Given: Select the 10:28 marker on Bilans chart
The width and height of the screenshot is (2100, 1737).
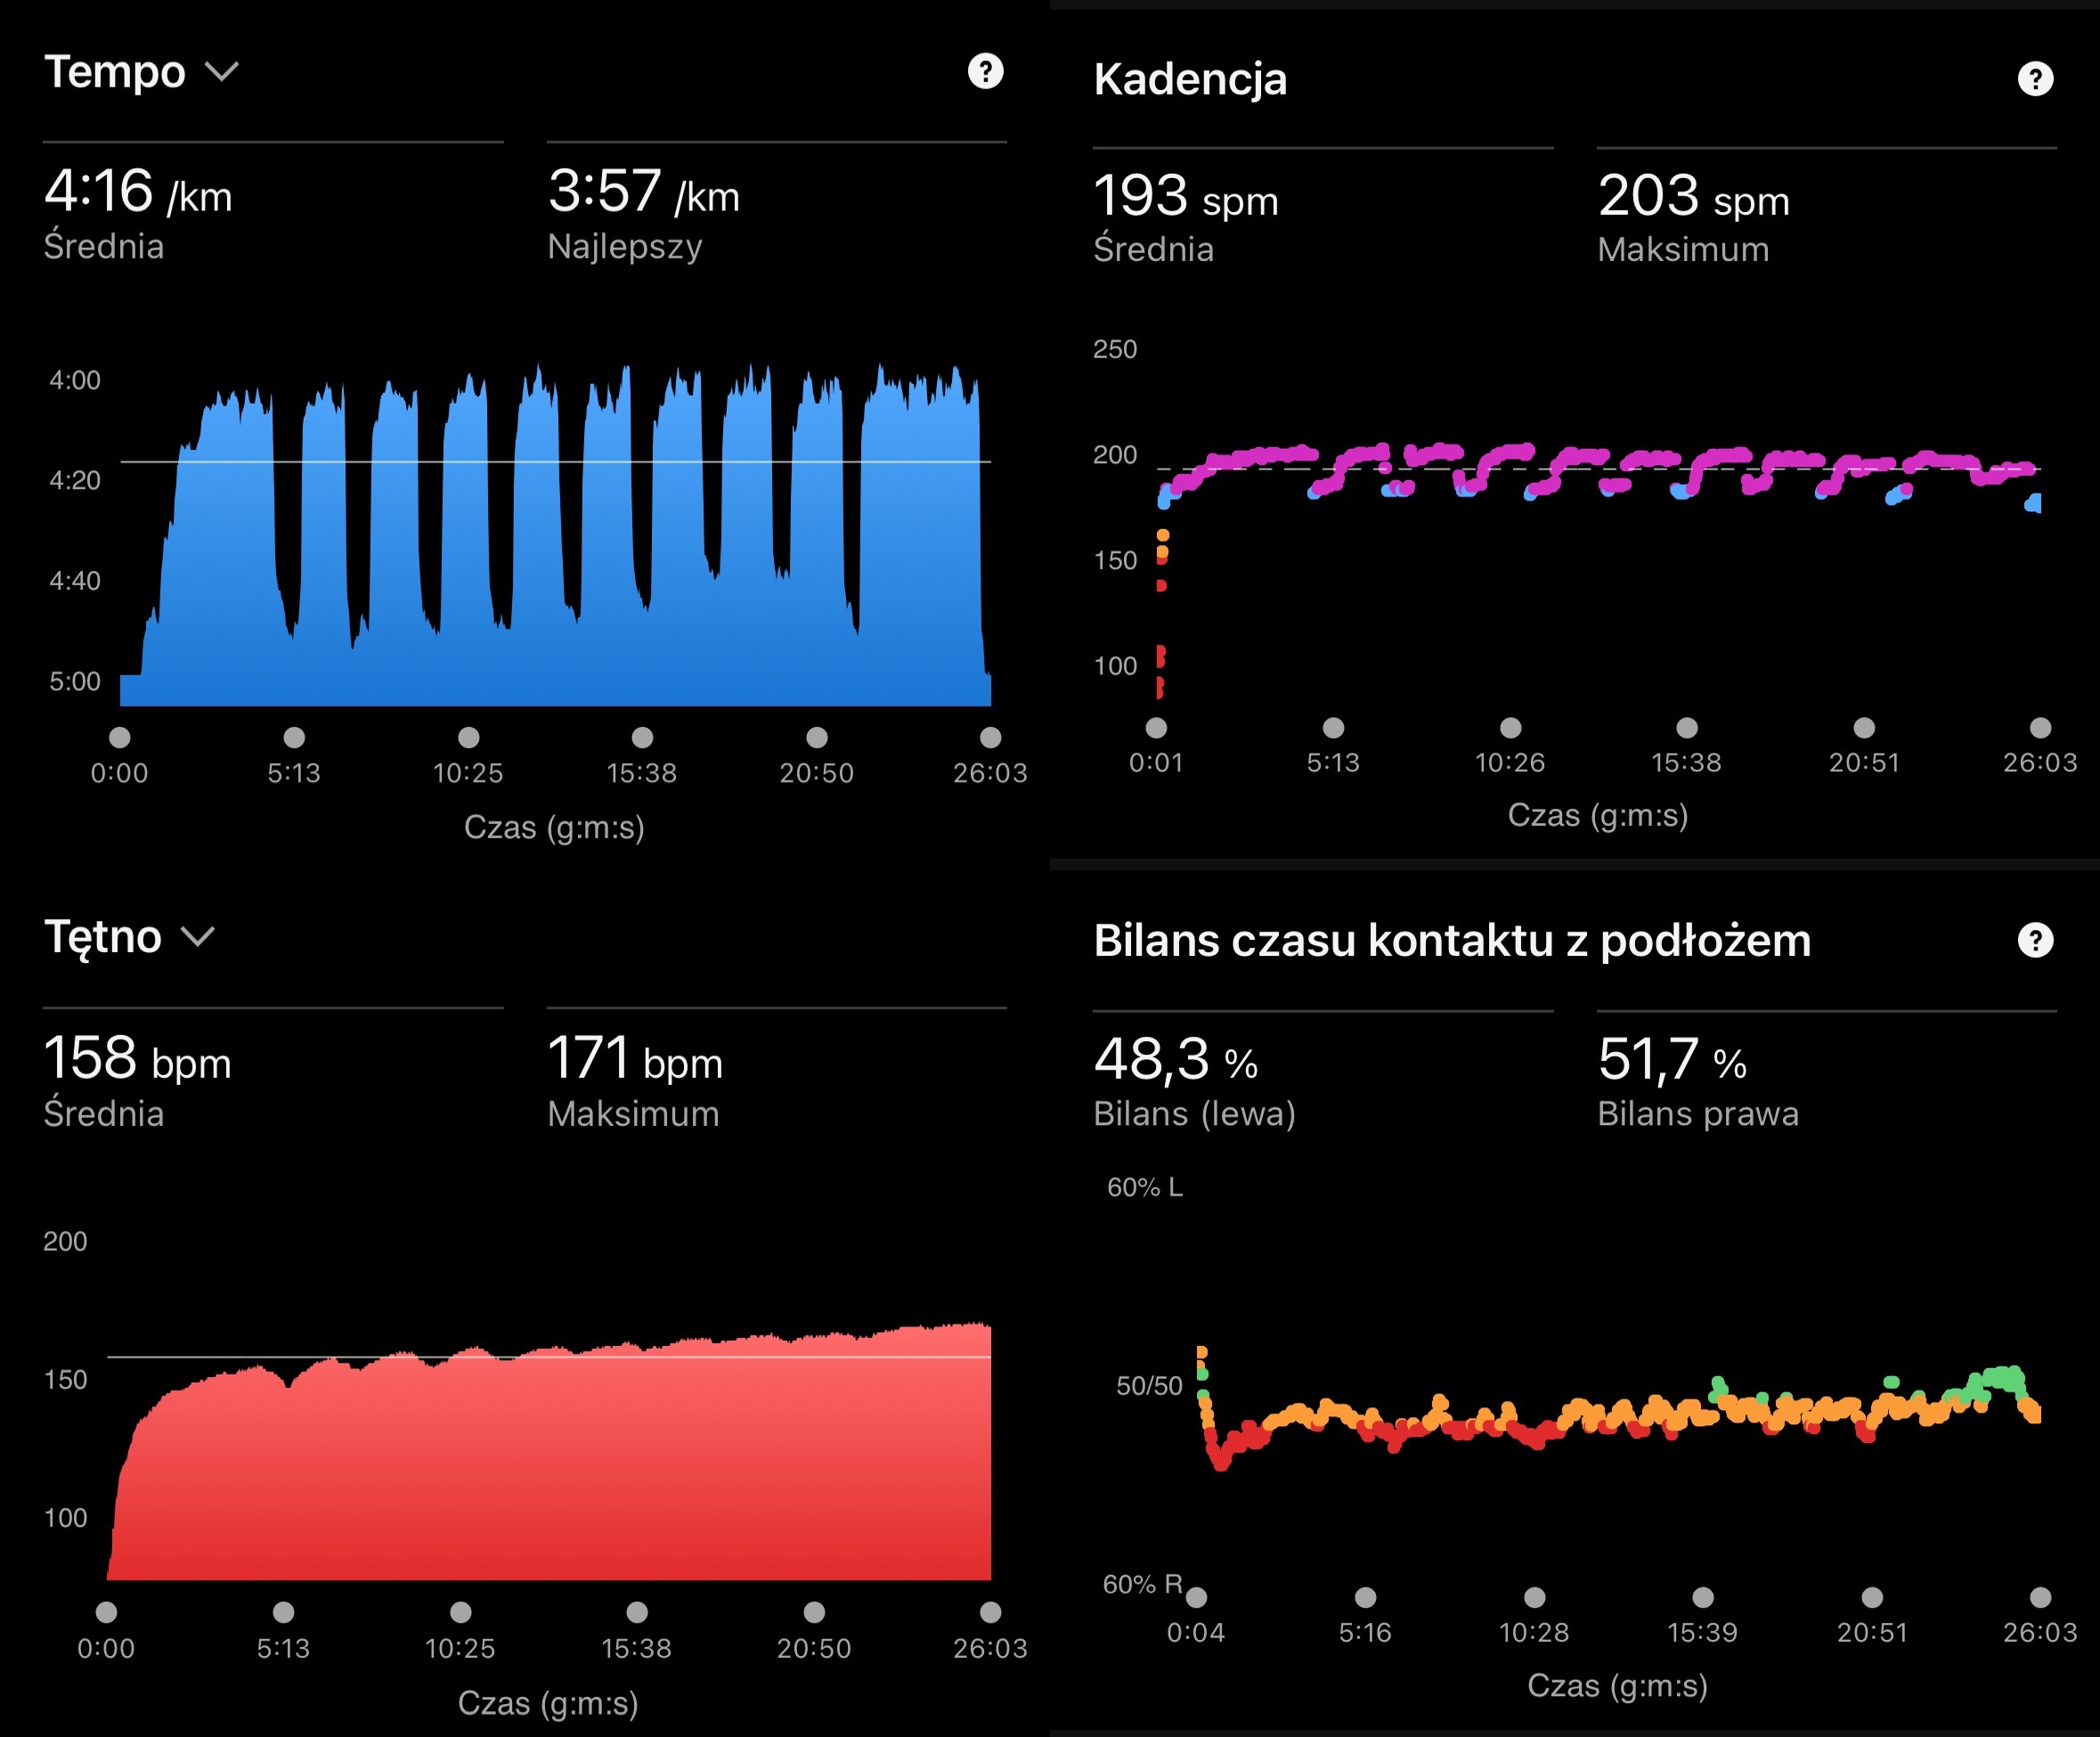Looking at the screenshot, I should [x=1534, y=1597].
